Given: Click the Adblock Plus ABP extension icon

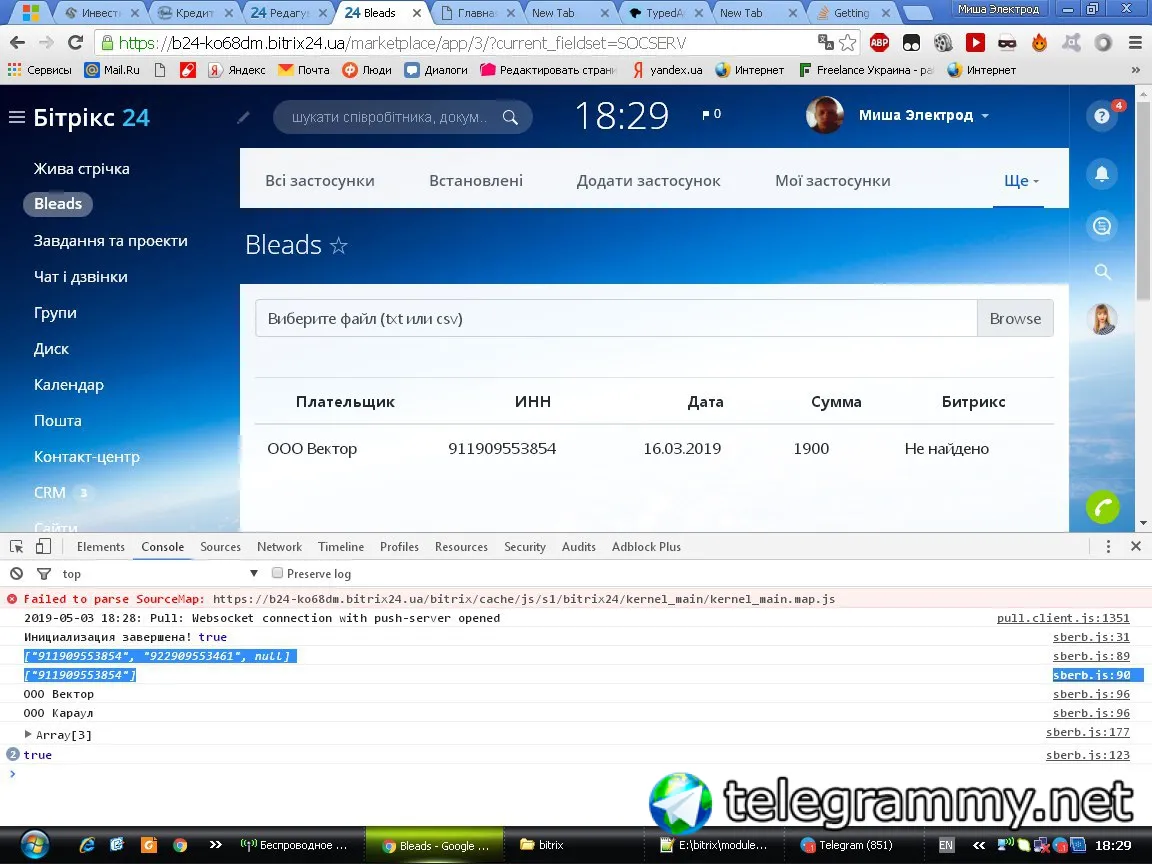Looking at the screenshot, I should (x=879, y=43).
